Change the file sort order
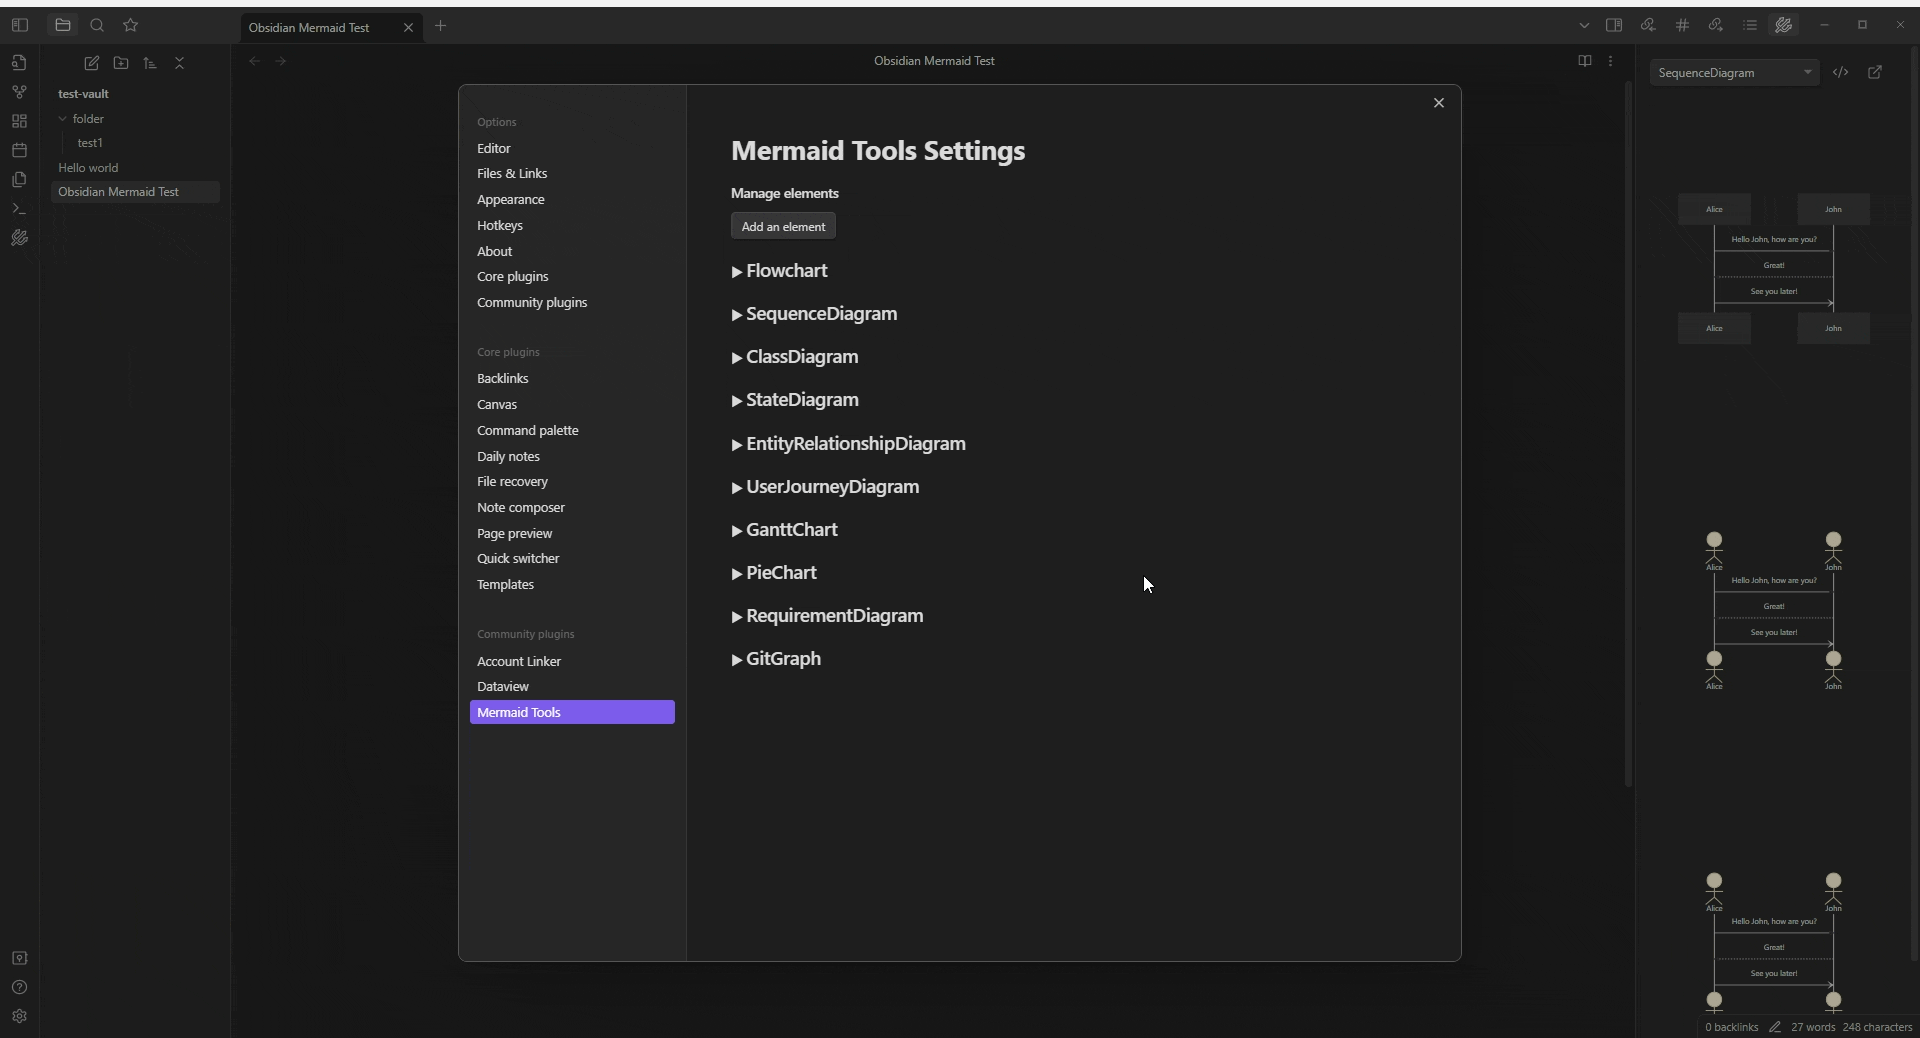Image resolution: width=1920 pixels, height=1038 pixels. [149, 63]
